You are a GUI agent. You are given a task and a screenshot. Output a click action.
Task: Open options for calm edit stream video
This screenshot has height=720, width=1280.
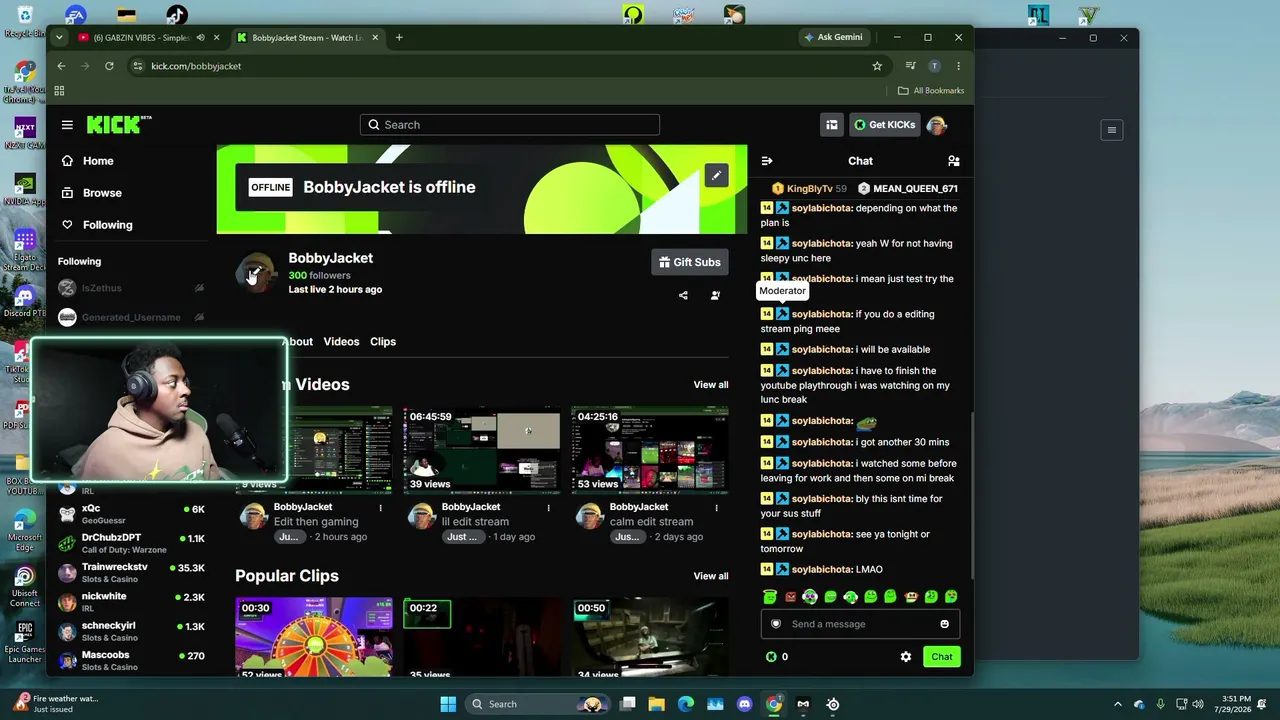[716, 508]
